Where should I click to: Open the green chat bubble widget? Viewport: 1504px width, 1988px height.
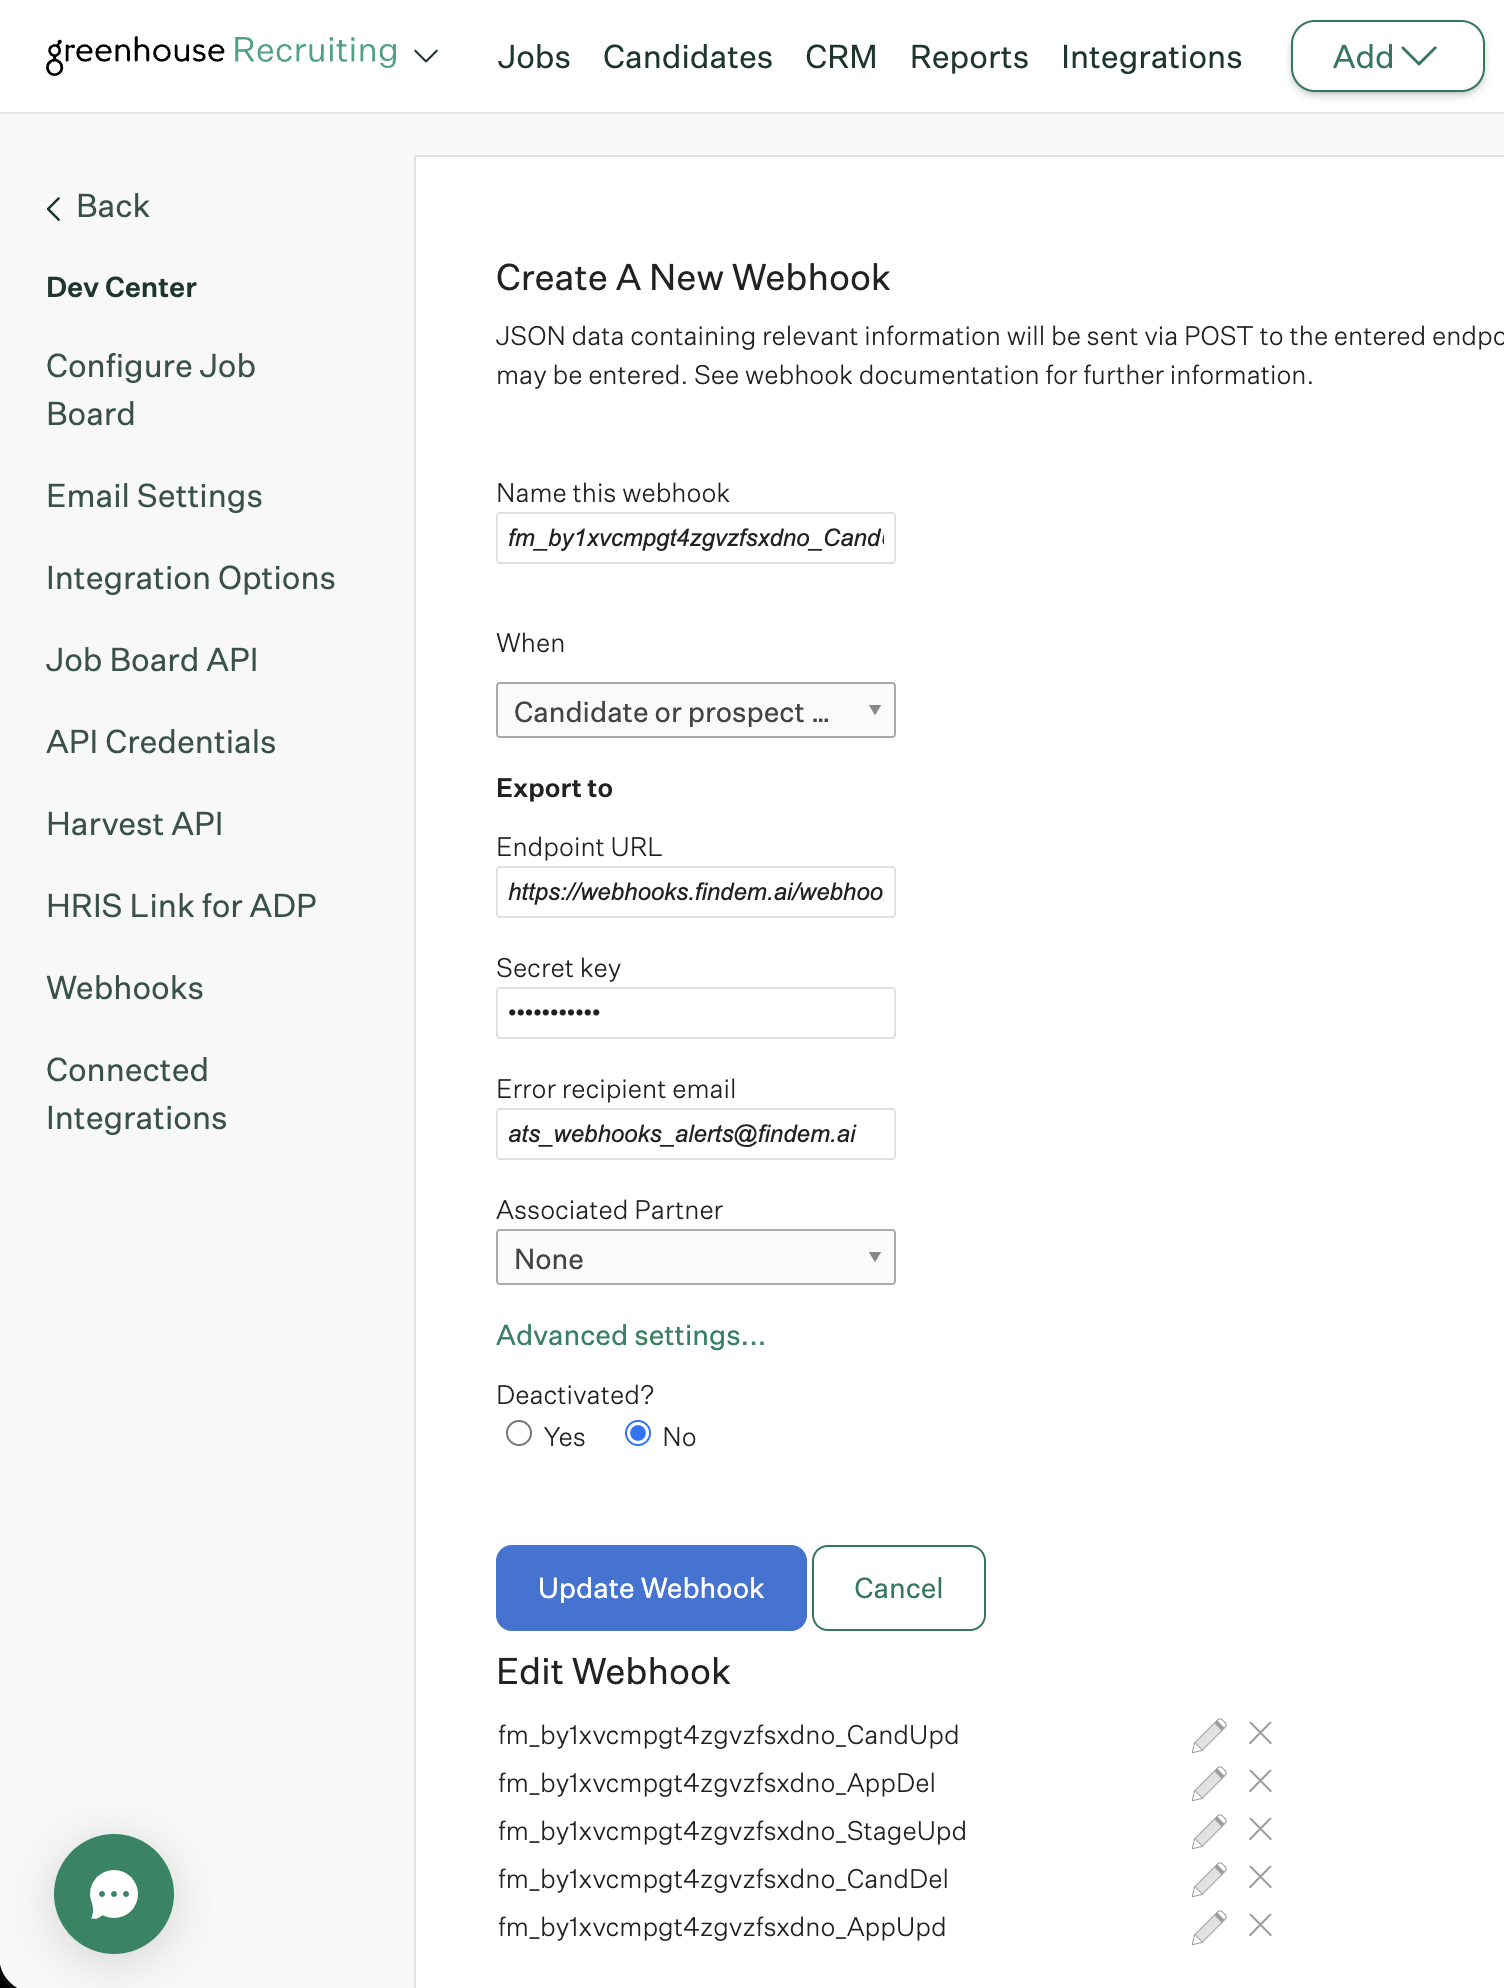[114, 1894]
